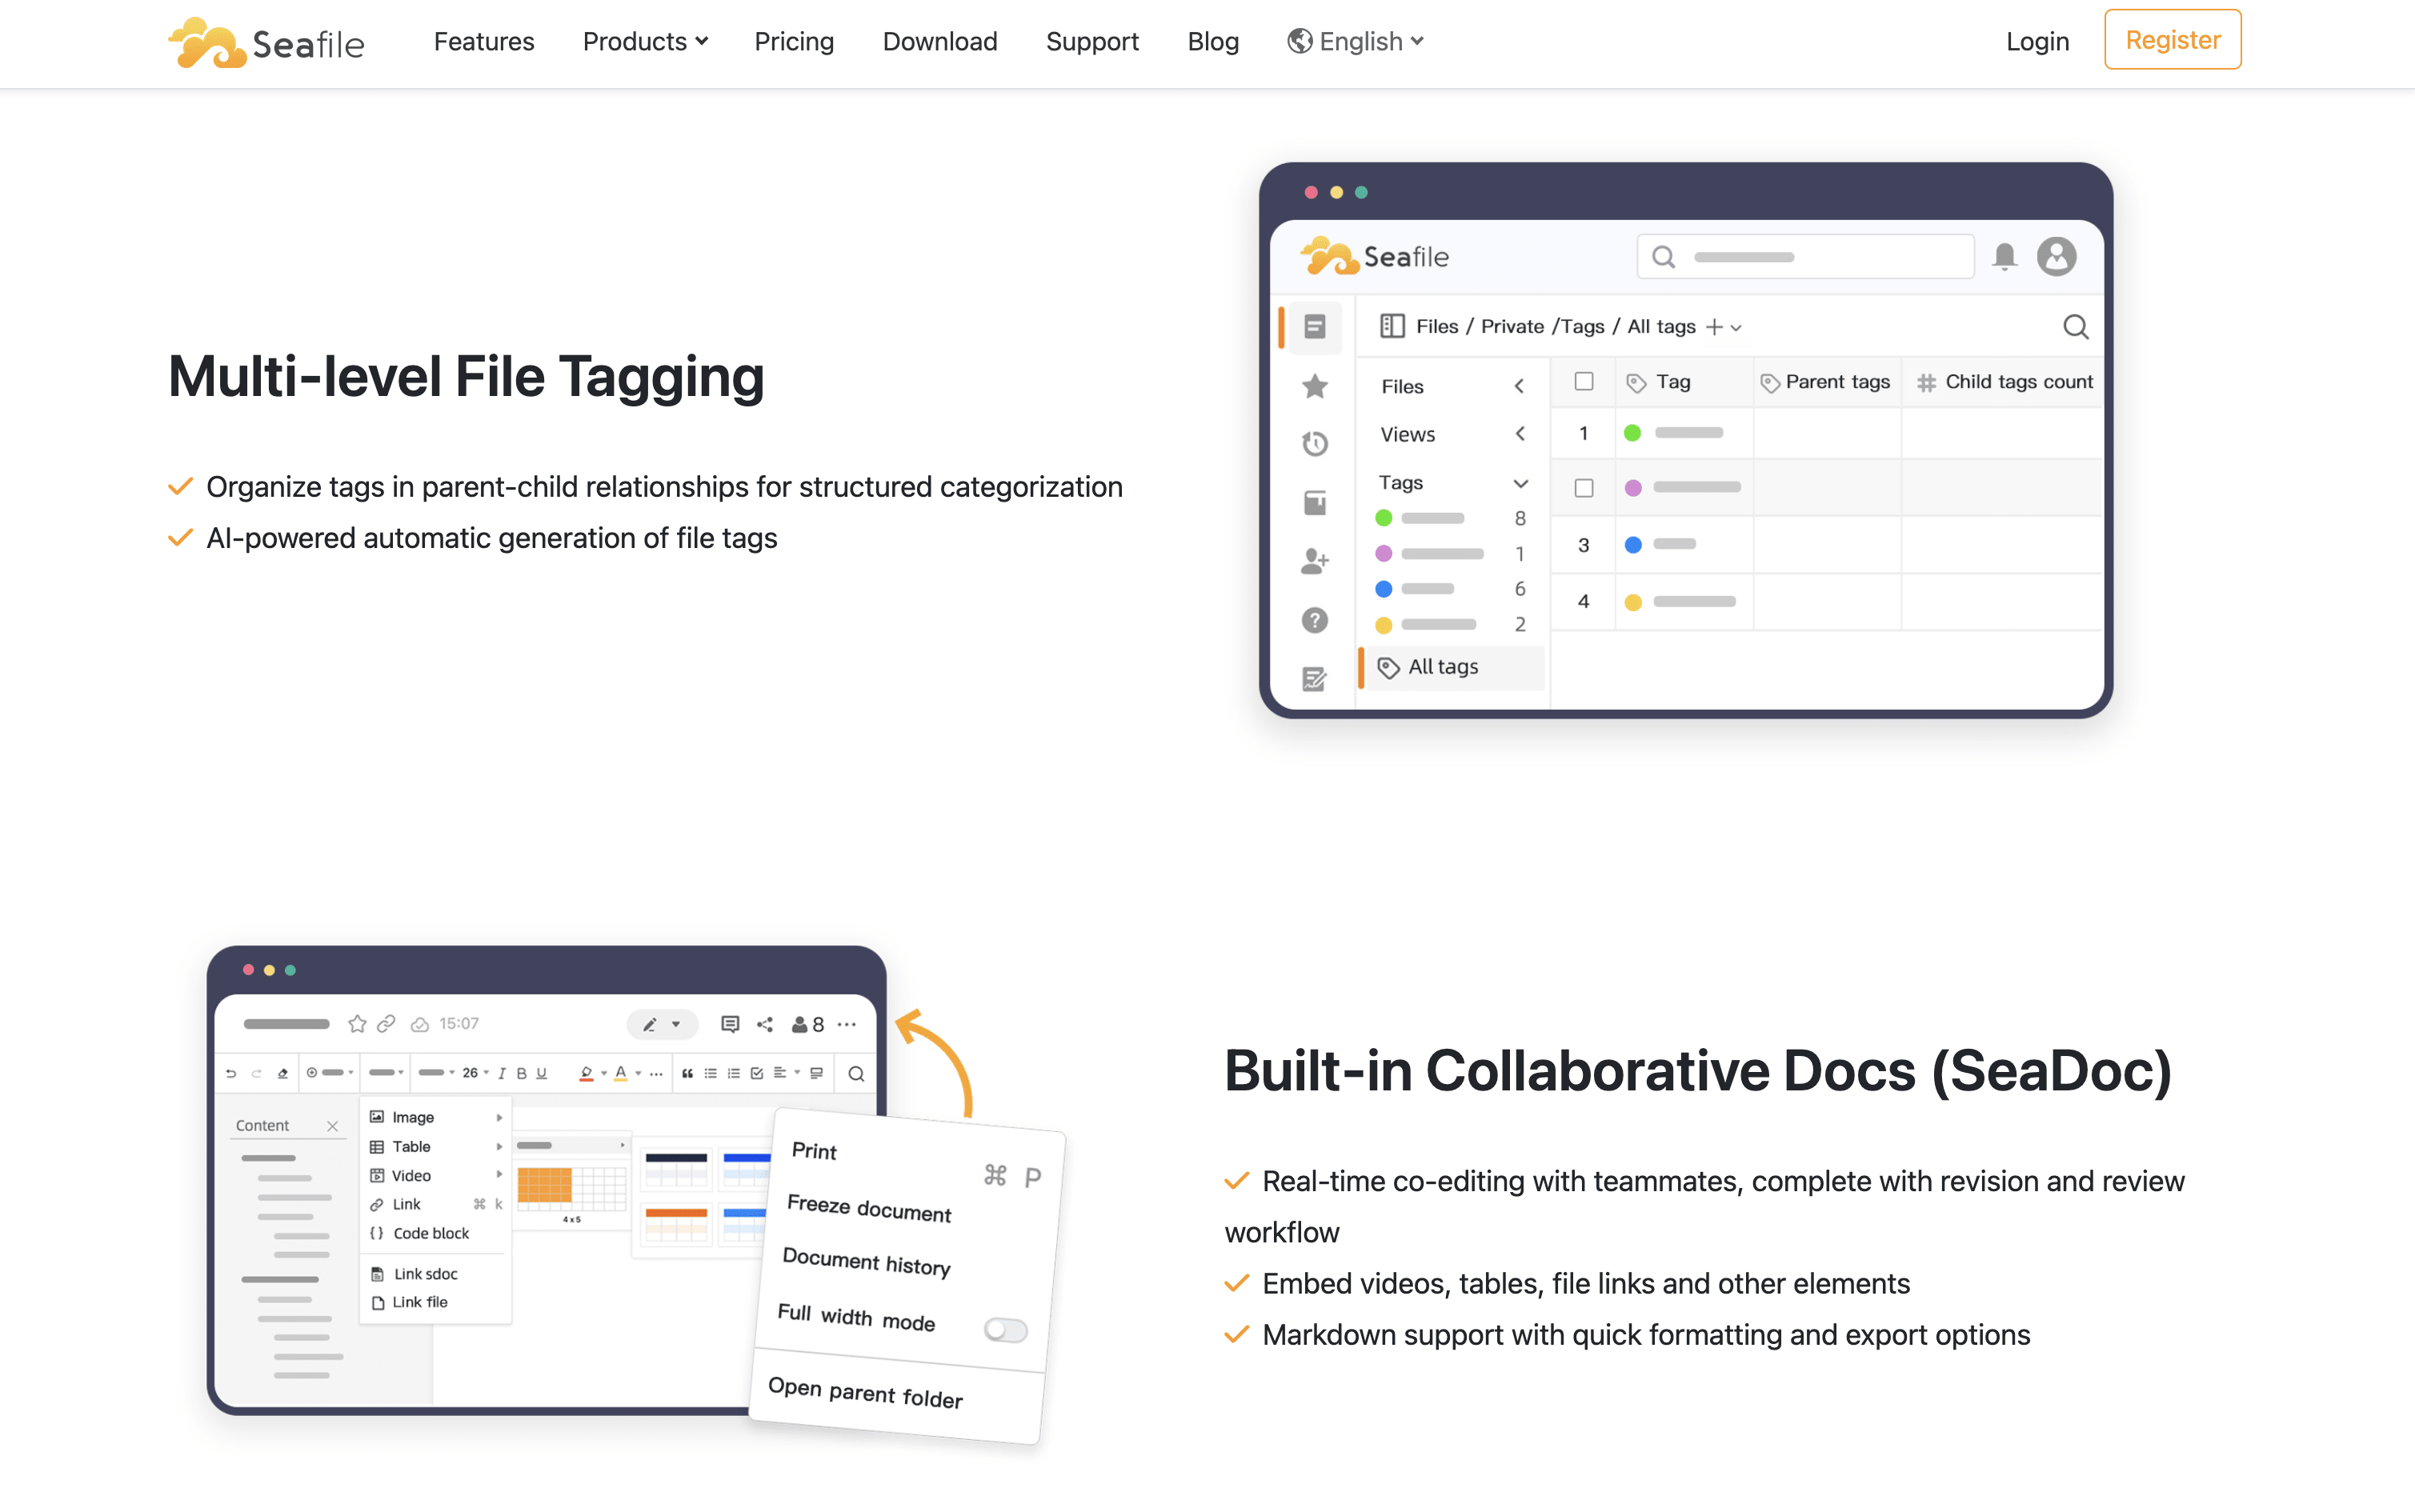Expand the Products dropdown menu
Image resolution: width=2415 pixels, height=1512 pixels.
[x=645, y=41]
